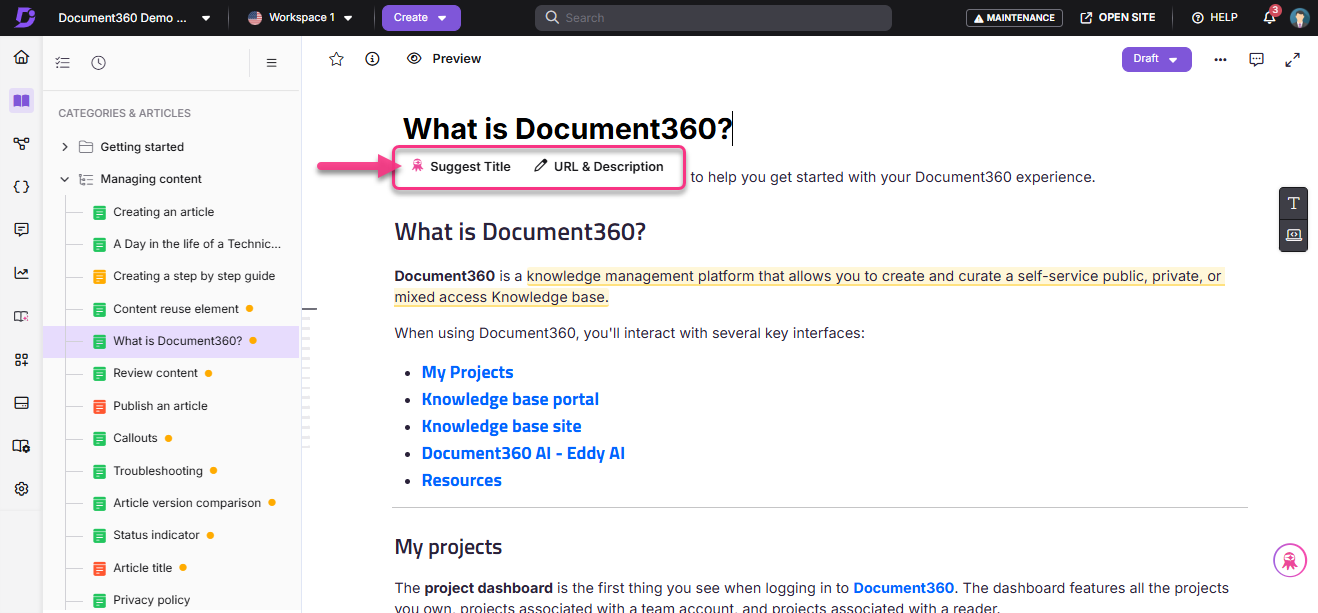Open the Workflow icon in the sidebar
This screenshot has width=1318, height=613.
21,143
